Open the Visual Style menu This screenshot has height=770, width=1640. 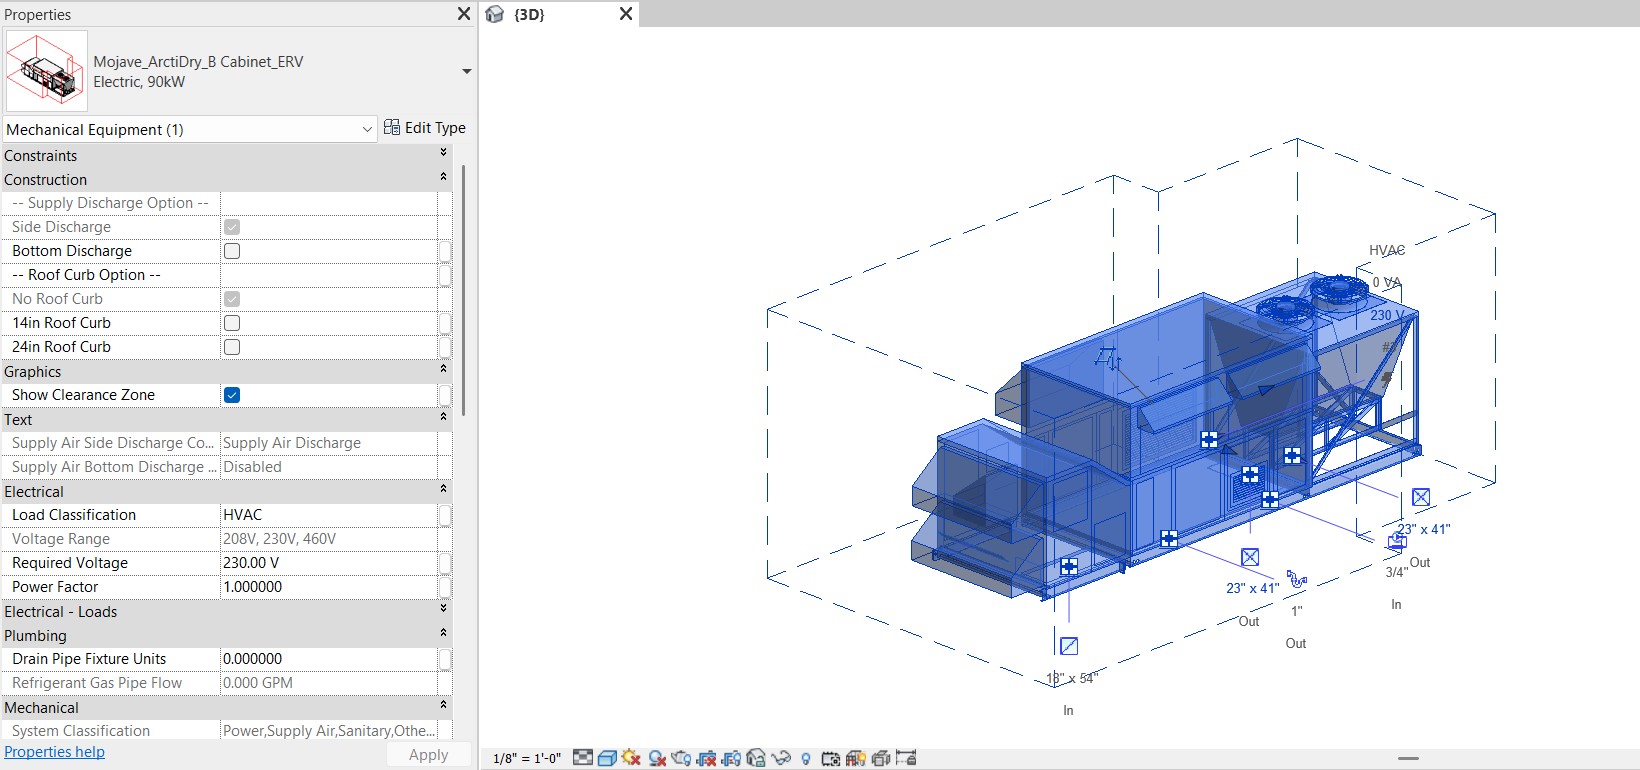[x=607, y=758]
